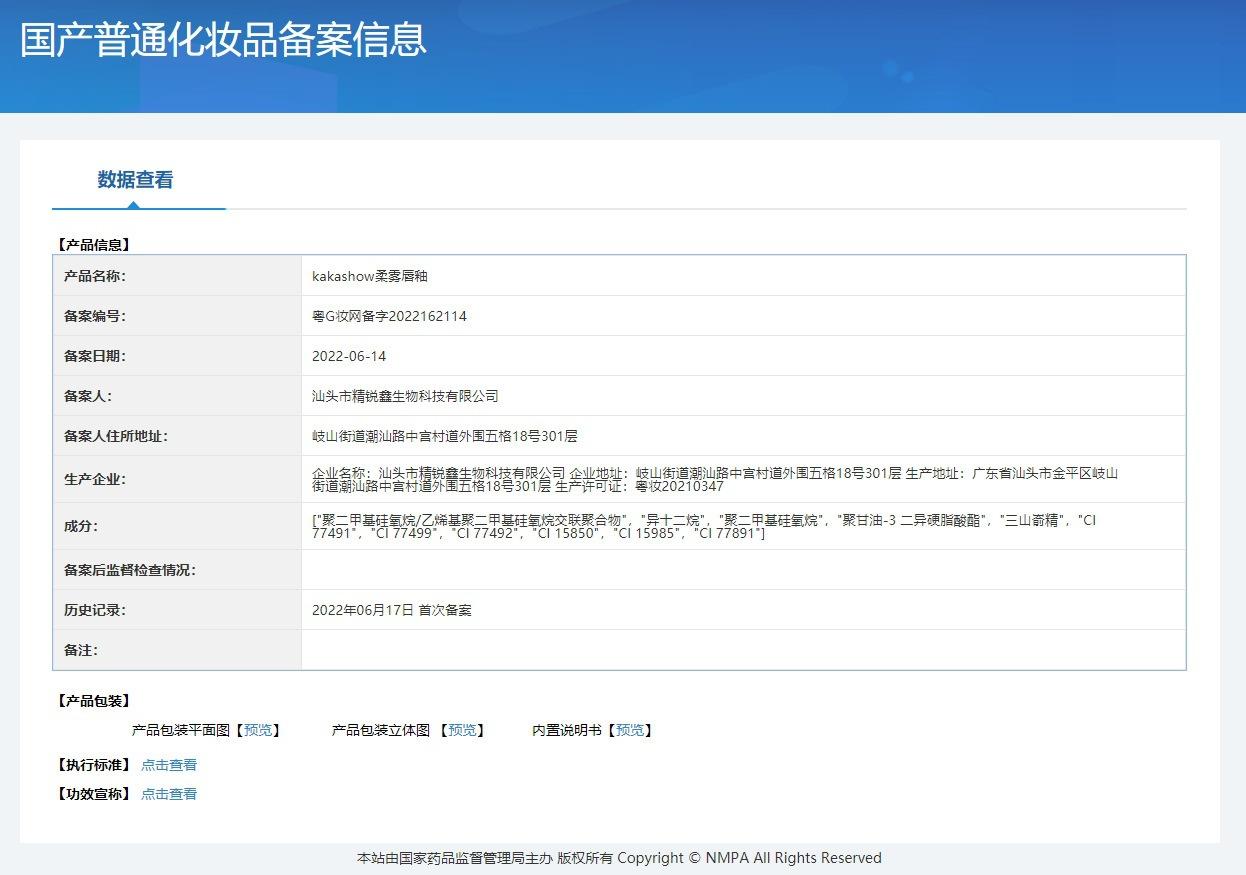Click product name kakashow柔雾唇釉
Screen dimensions: 1246x875
[370, 276]
